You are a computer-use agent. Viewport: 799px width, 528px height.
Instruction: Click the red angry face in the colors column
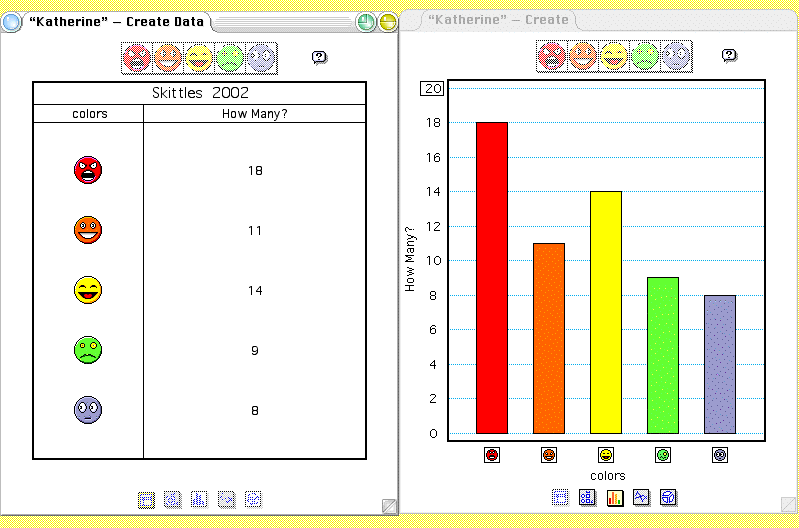coord(88,170)
